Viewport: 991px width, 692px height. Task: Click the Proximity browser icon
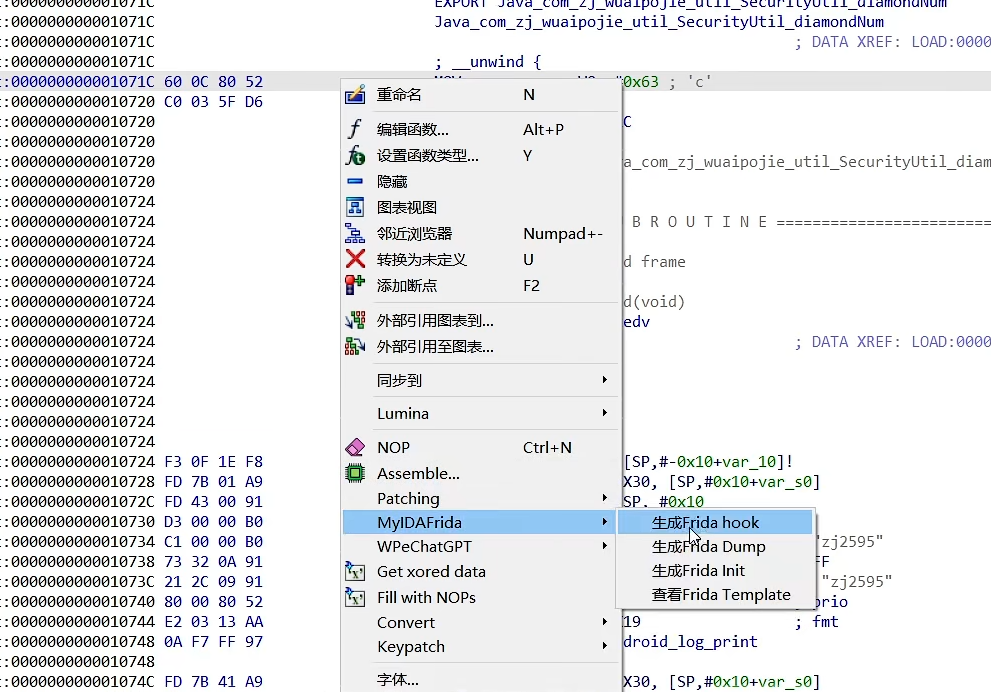(355, 233)
